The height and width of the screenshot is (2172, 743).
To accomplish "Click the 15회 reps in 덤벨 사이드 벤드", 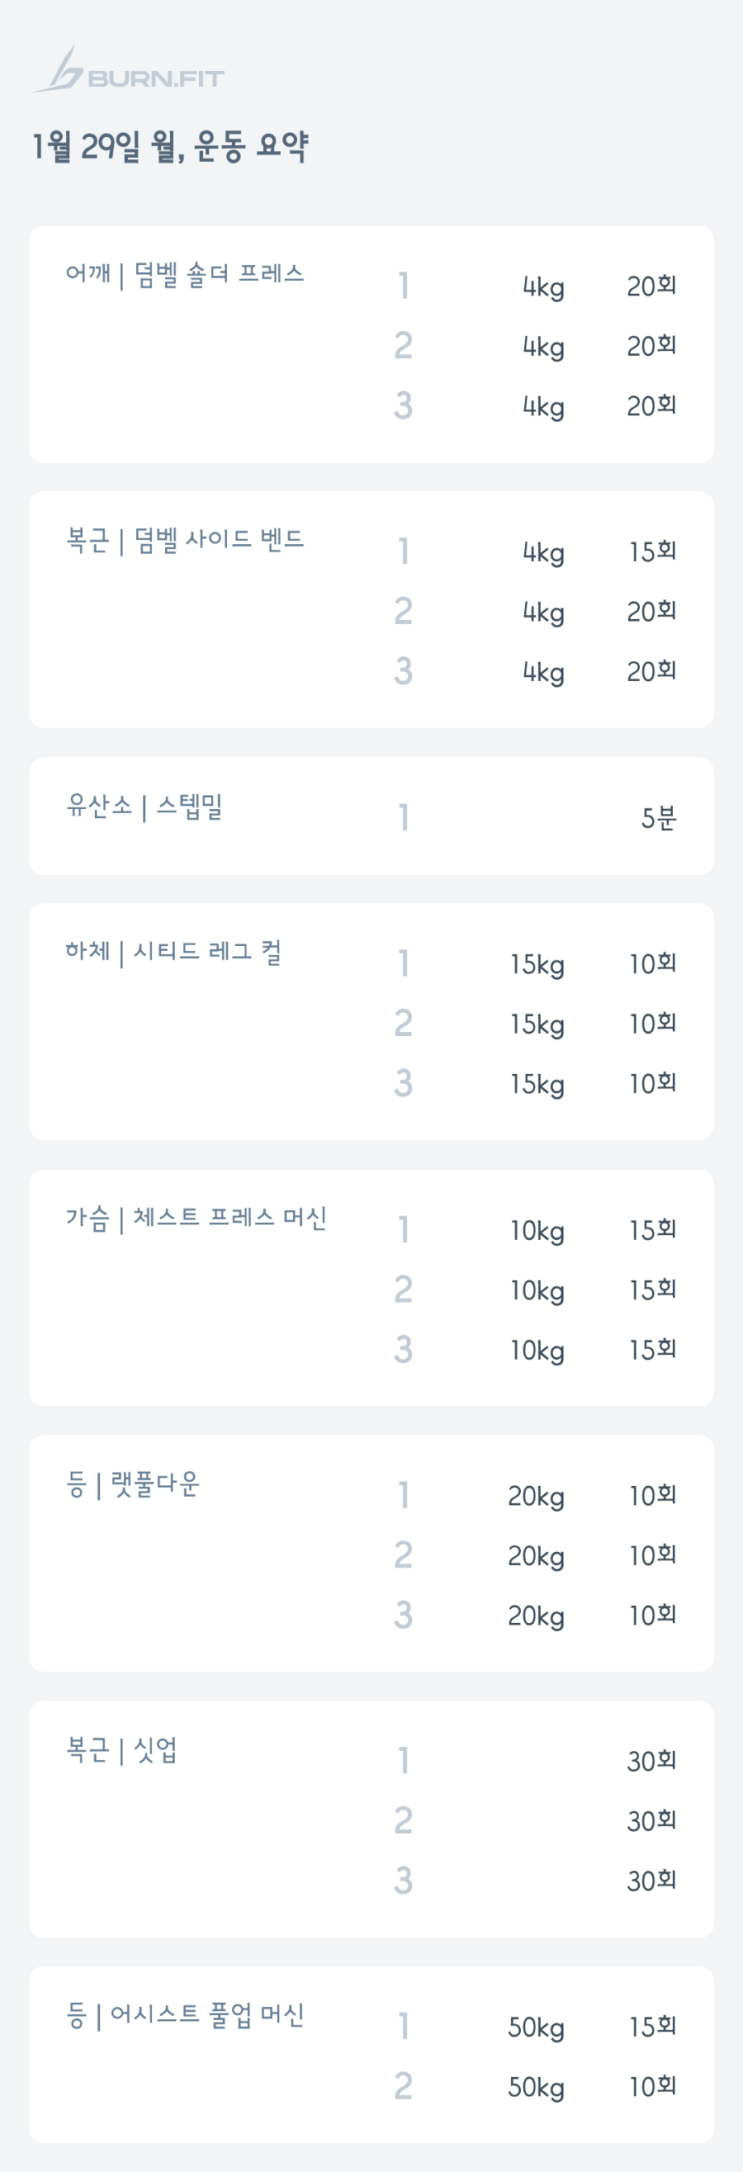I will [x=652, y=552].
